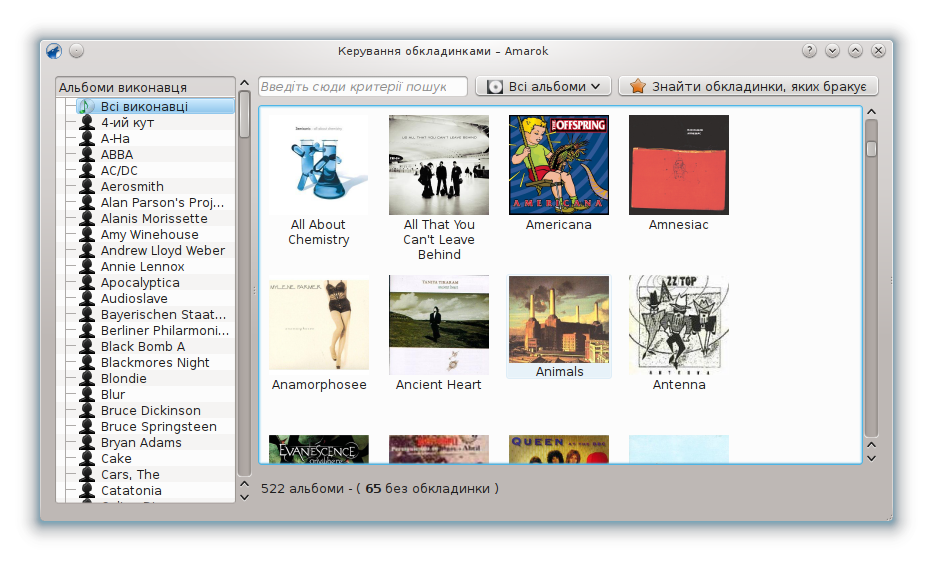The width and height of the screenshot is (933, 561).
Task: Select Bryan Adams artist
Action: click(x=141, y=443)
